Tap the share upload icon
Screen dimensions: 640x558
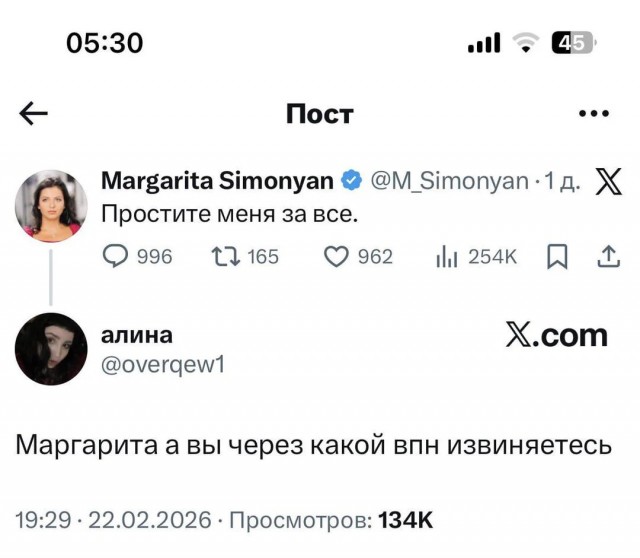click(x=608, y=257)
